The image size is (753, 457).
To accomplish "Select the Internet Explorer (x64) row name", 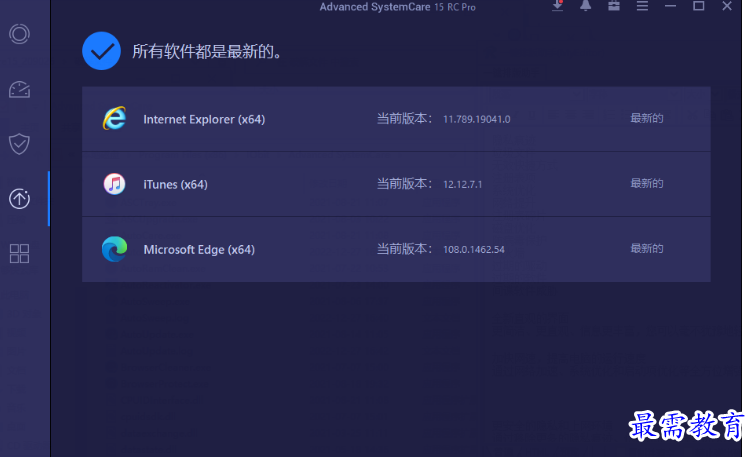I will 204,119.
